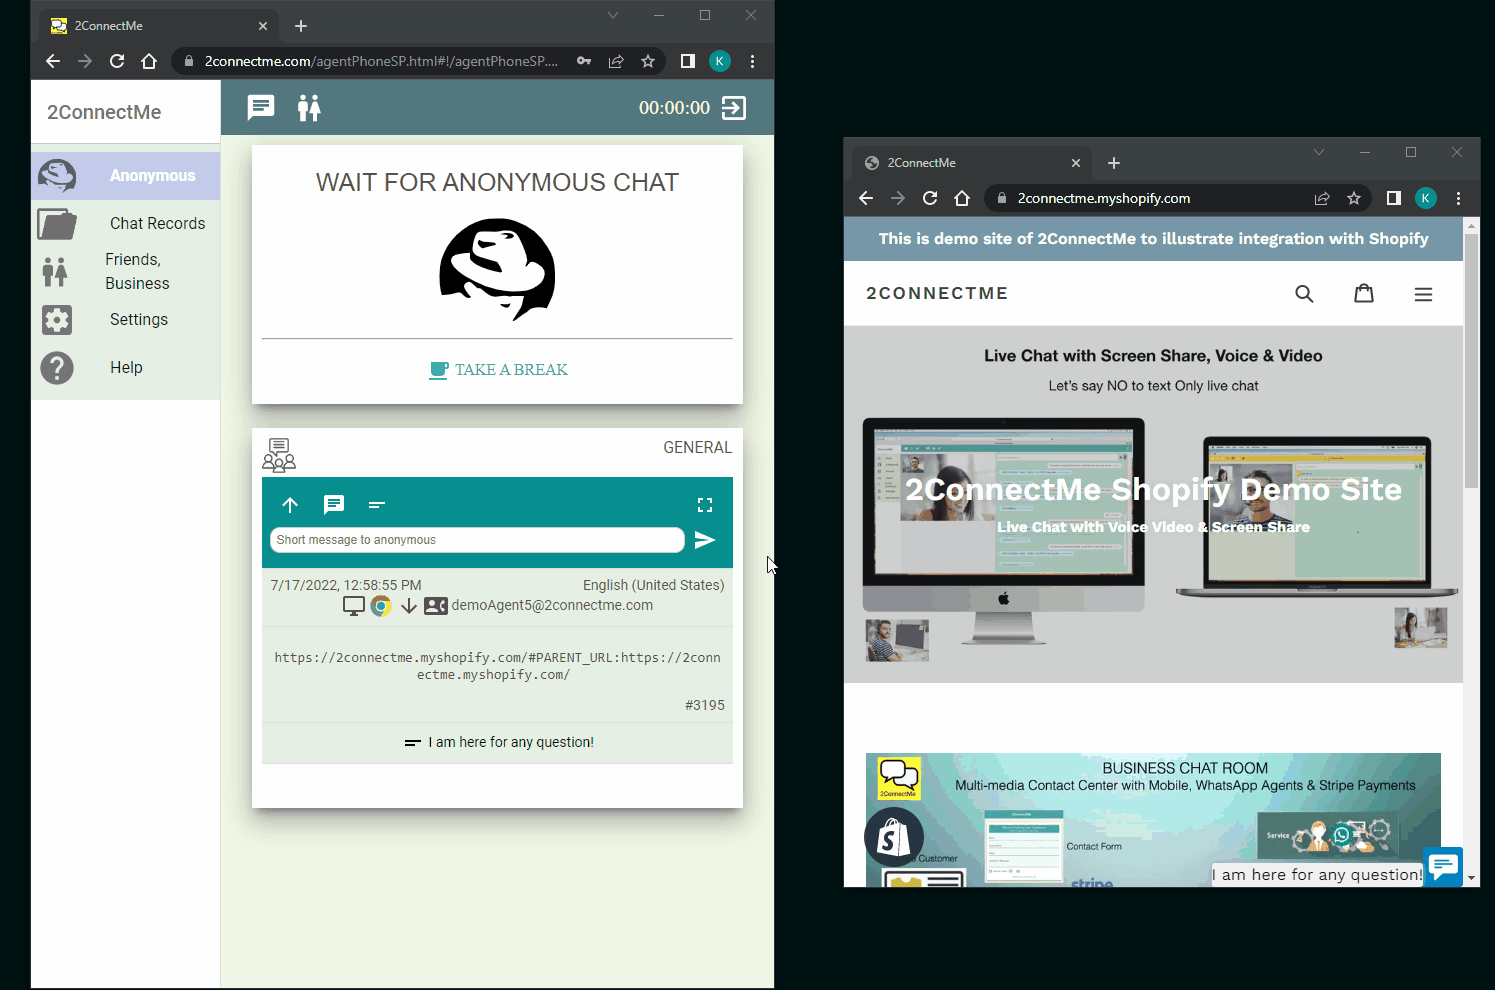
Task: Click the Chrome browser icon in the visitor record
Action: click(x=381, y=606)
